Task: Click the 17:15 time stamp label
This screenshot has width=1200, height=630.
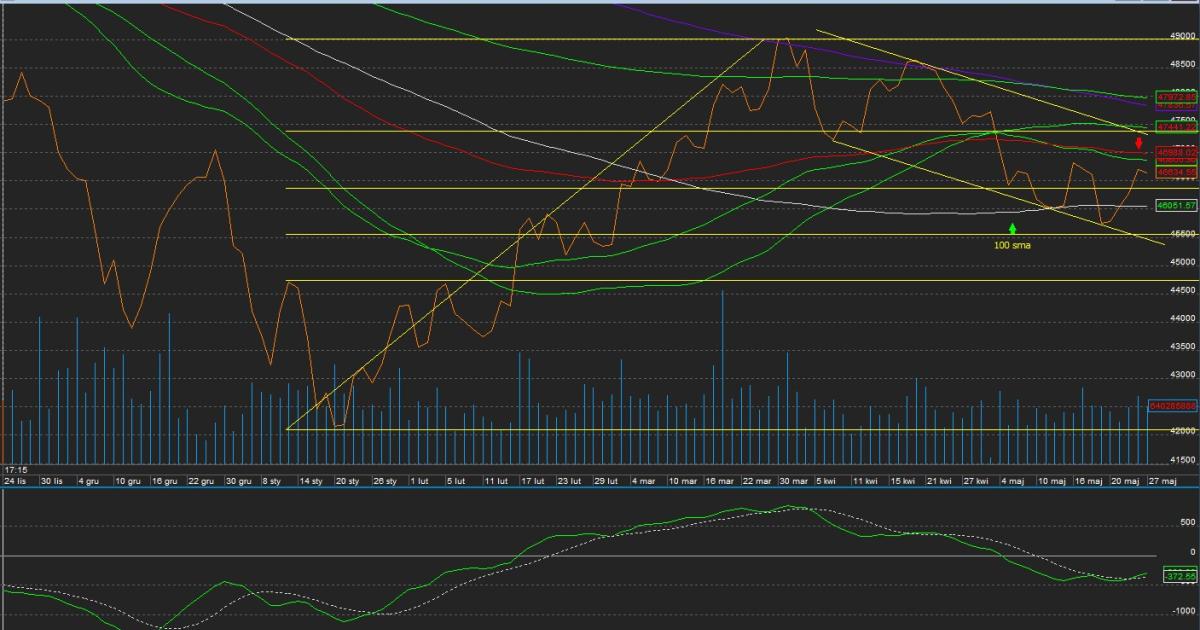Action: (15, 469)
